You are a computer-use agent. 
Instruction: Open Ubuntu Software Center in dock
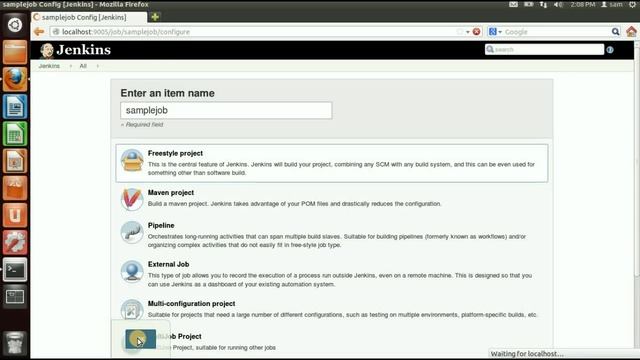point(15,188)
